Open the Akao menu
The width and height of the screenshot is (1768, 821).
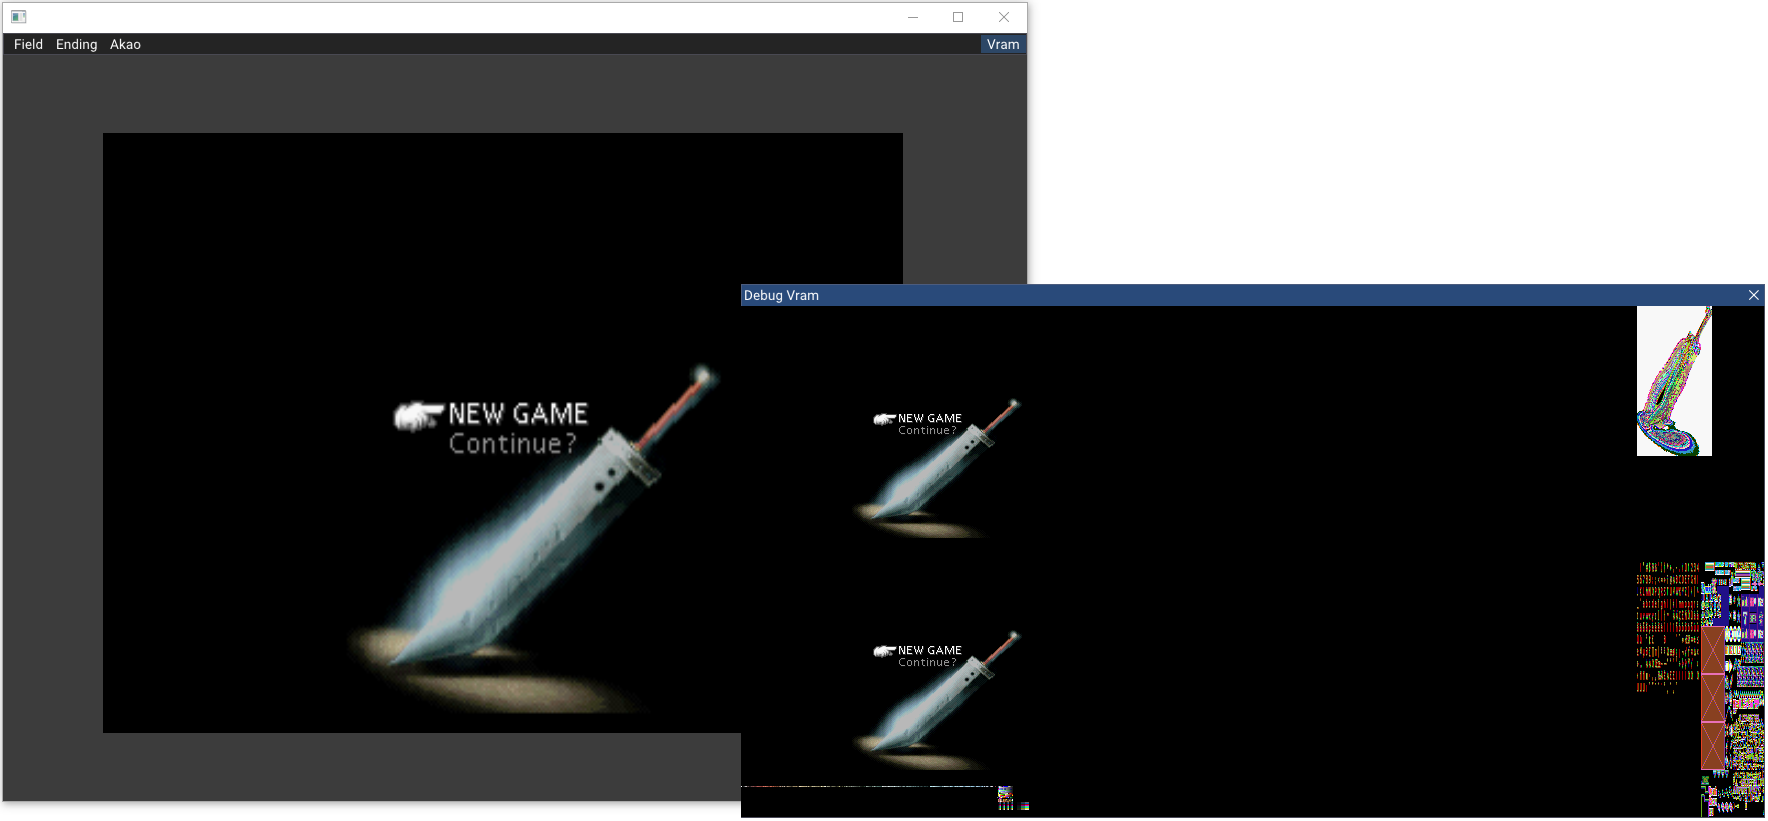point(125,44)
